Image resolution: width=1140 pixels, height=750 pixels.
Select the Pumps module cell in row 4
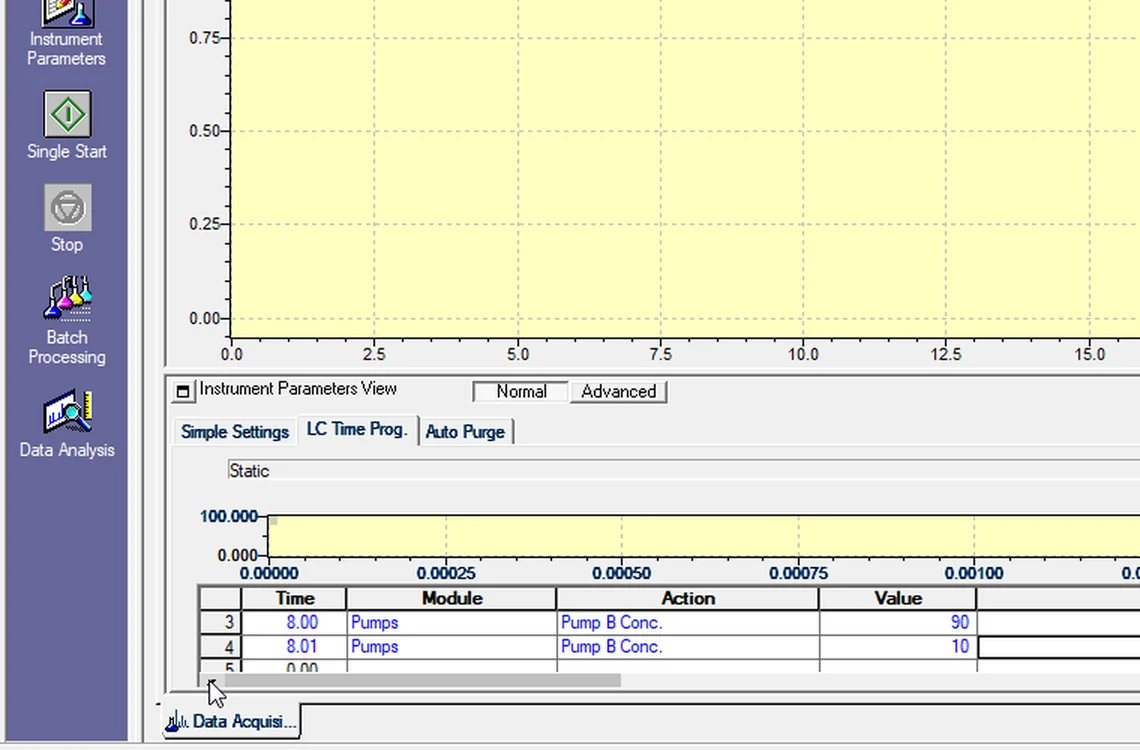(451, 647)
